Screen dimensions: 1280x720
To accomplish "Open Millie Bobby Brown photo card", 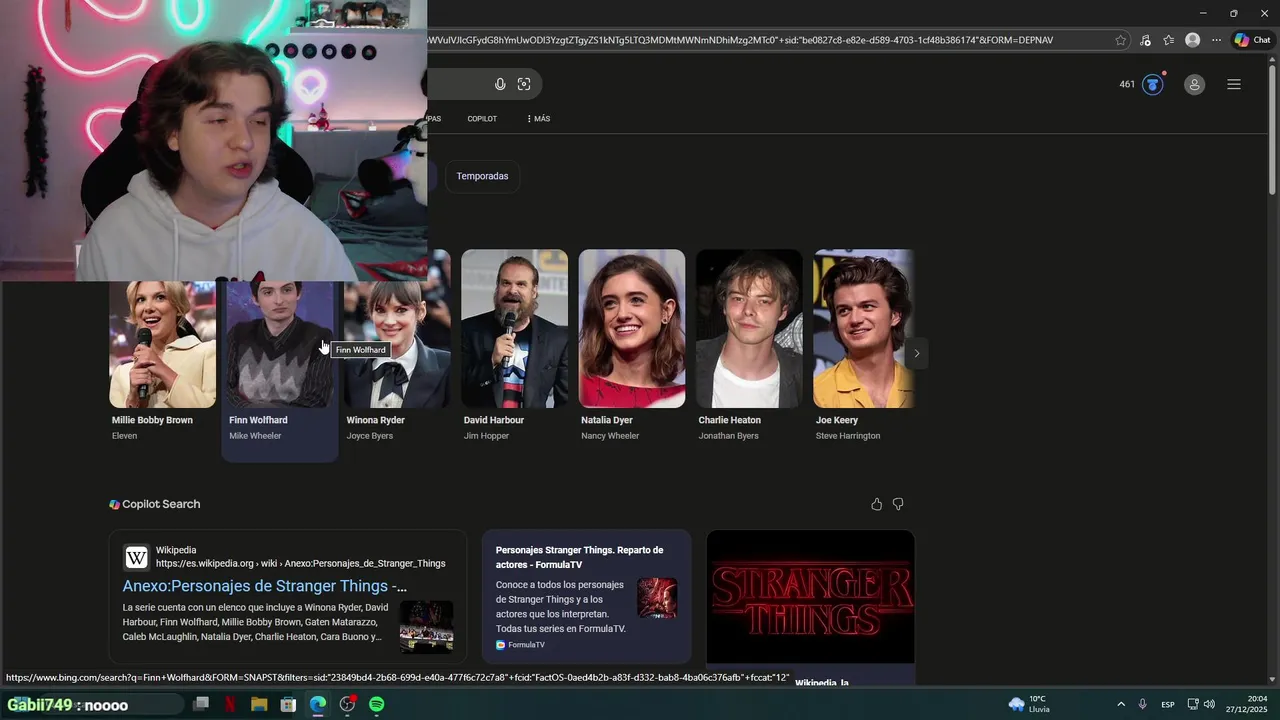I will click(x=162, y=343).
